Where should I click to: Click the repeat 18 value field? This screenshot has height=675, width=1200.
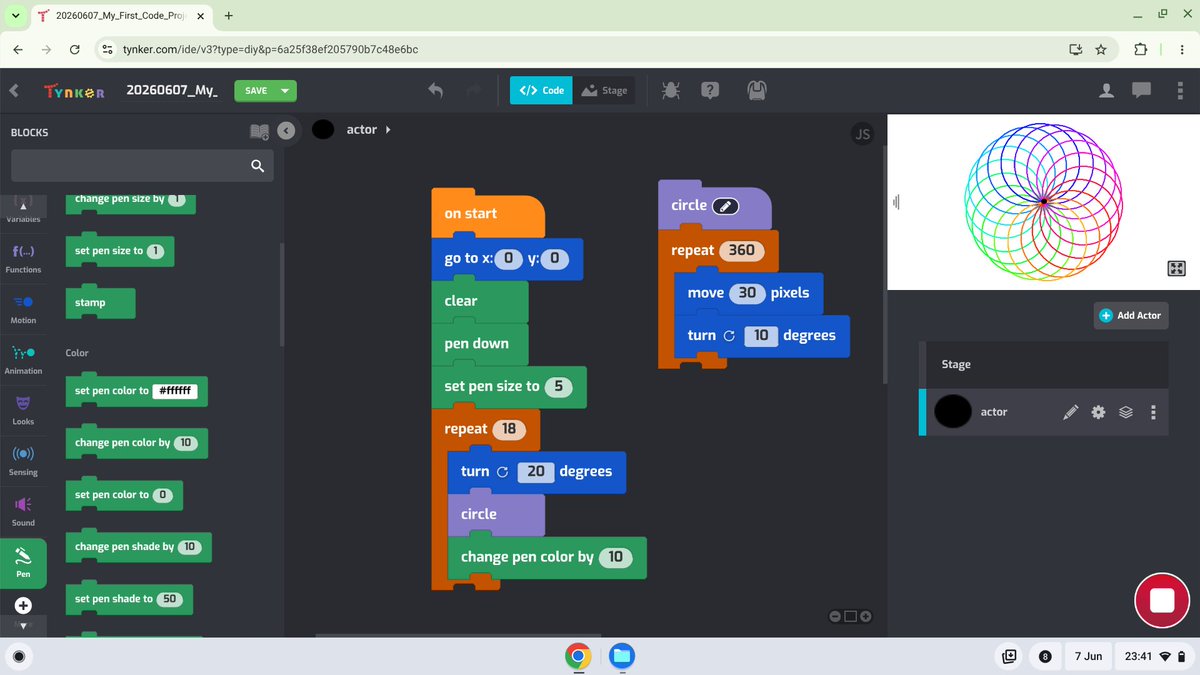pos(509,429)
